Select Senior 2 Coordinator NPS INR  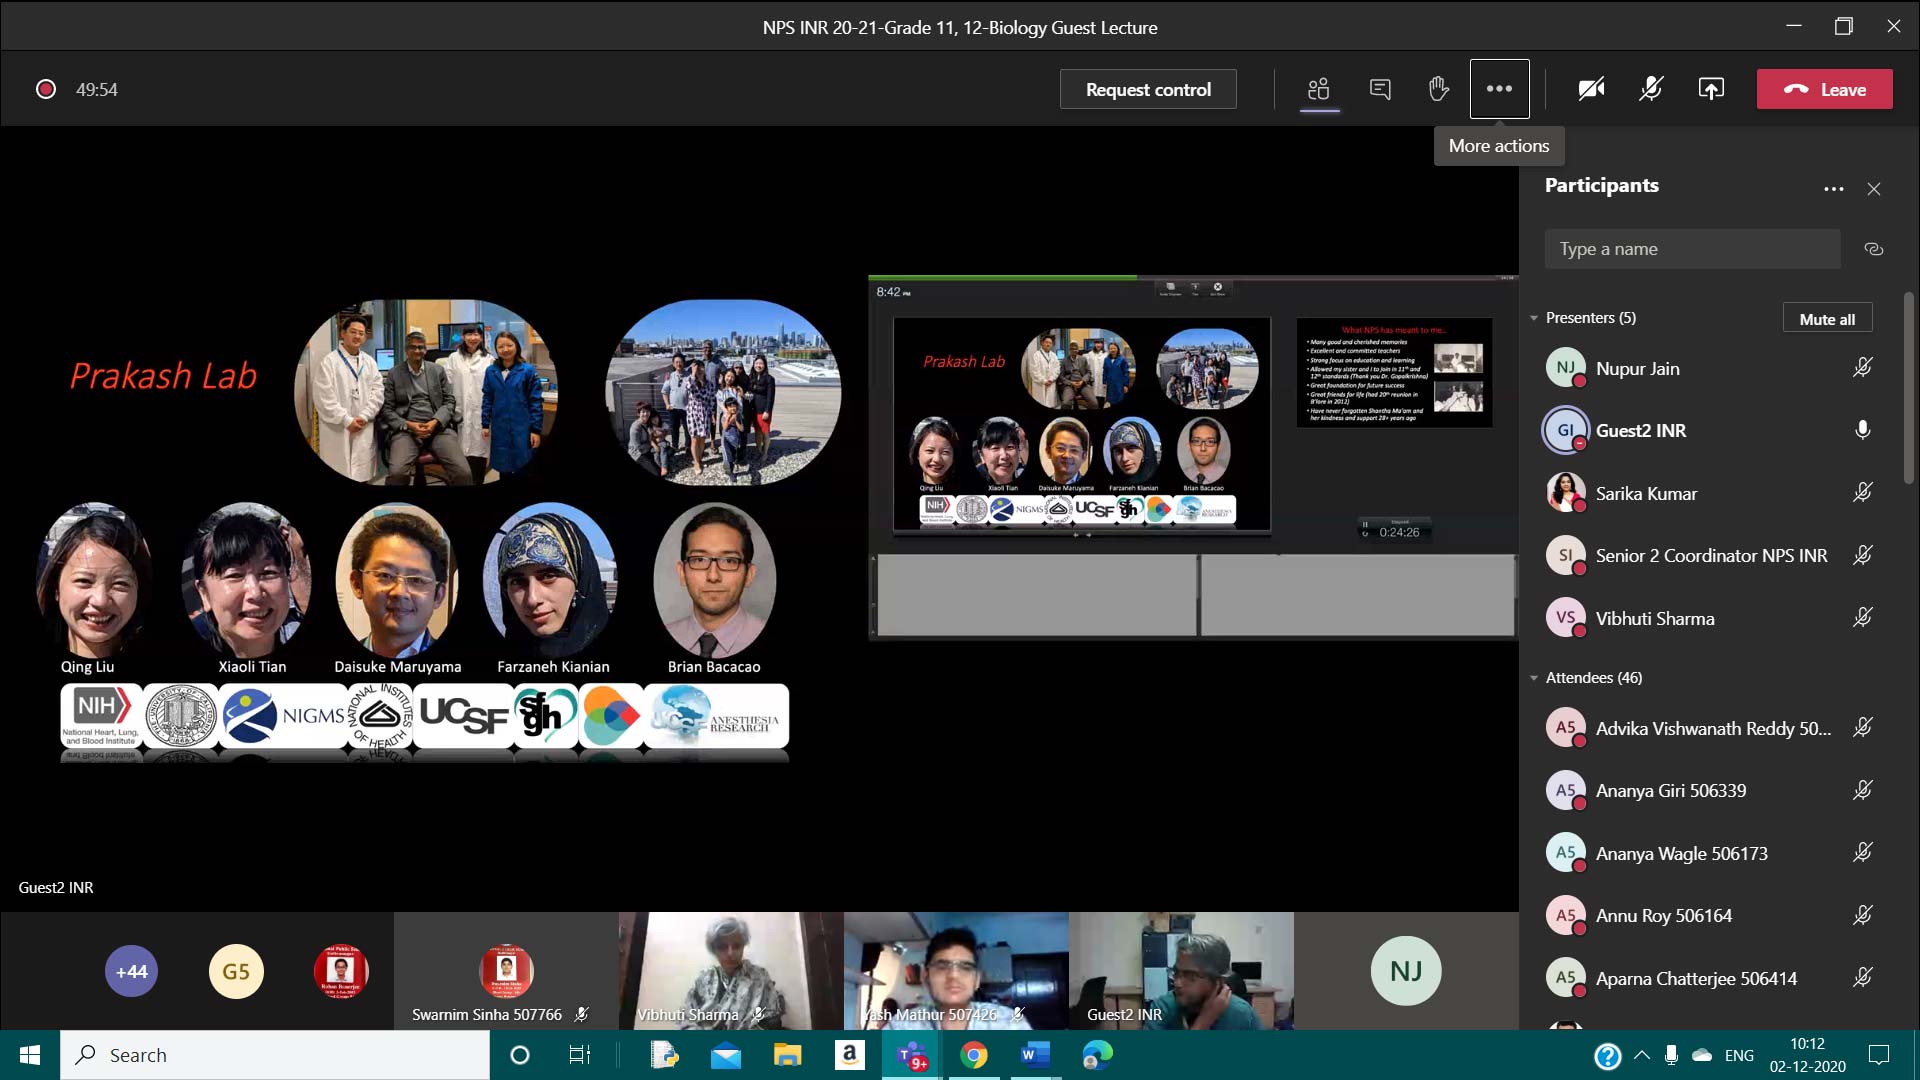point(1710,555)
